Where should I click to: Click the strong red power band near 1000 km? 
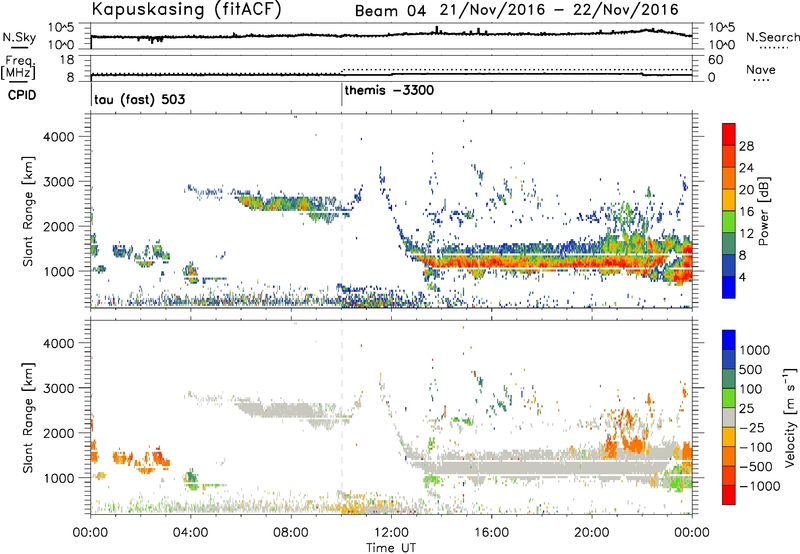click(541, 263)
